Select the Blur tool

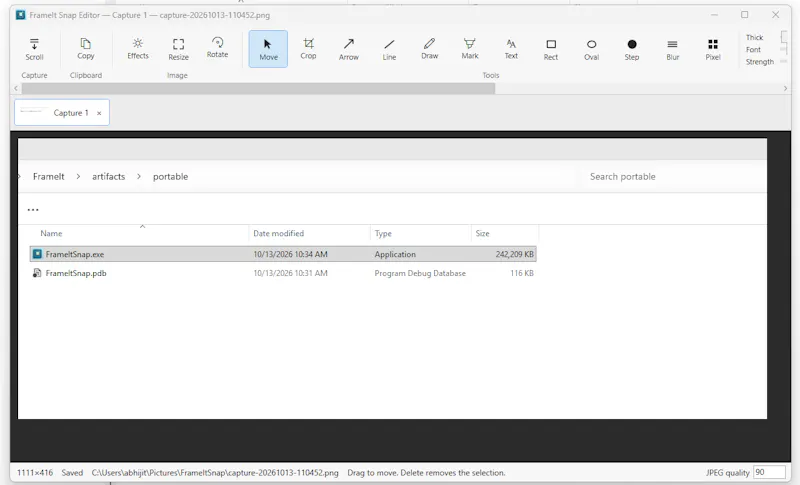coord(672,49)
